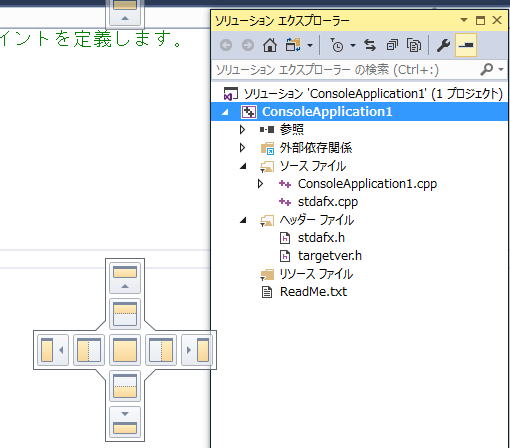Click the dock bottom half split guide
This screenshot has width=510, height=448.
(x=125, y=386)
